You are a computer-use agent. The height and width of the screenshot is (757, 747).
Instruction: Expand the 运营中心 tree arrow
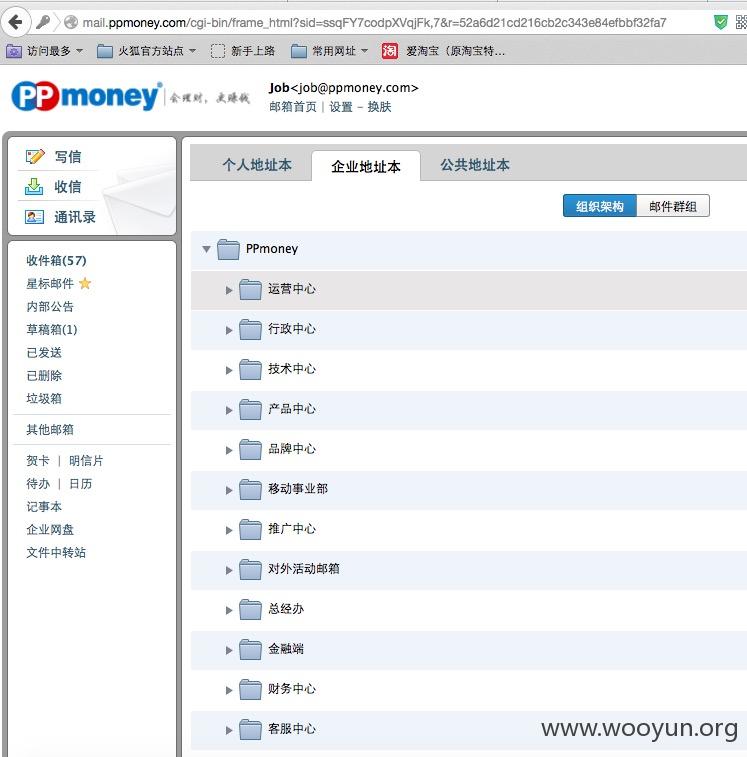pos(229,290)
